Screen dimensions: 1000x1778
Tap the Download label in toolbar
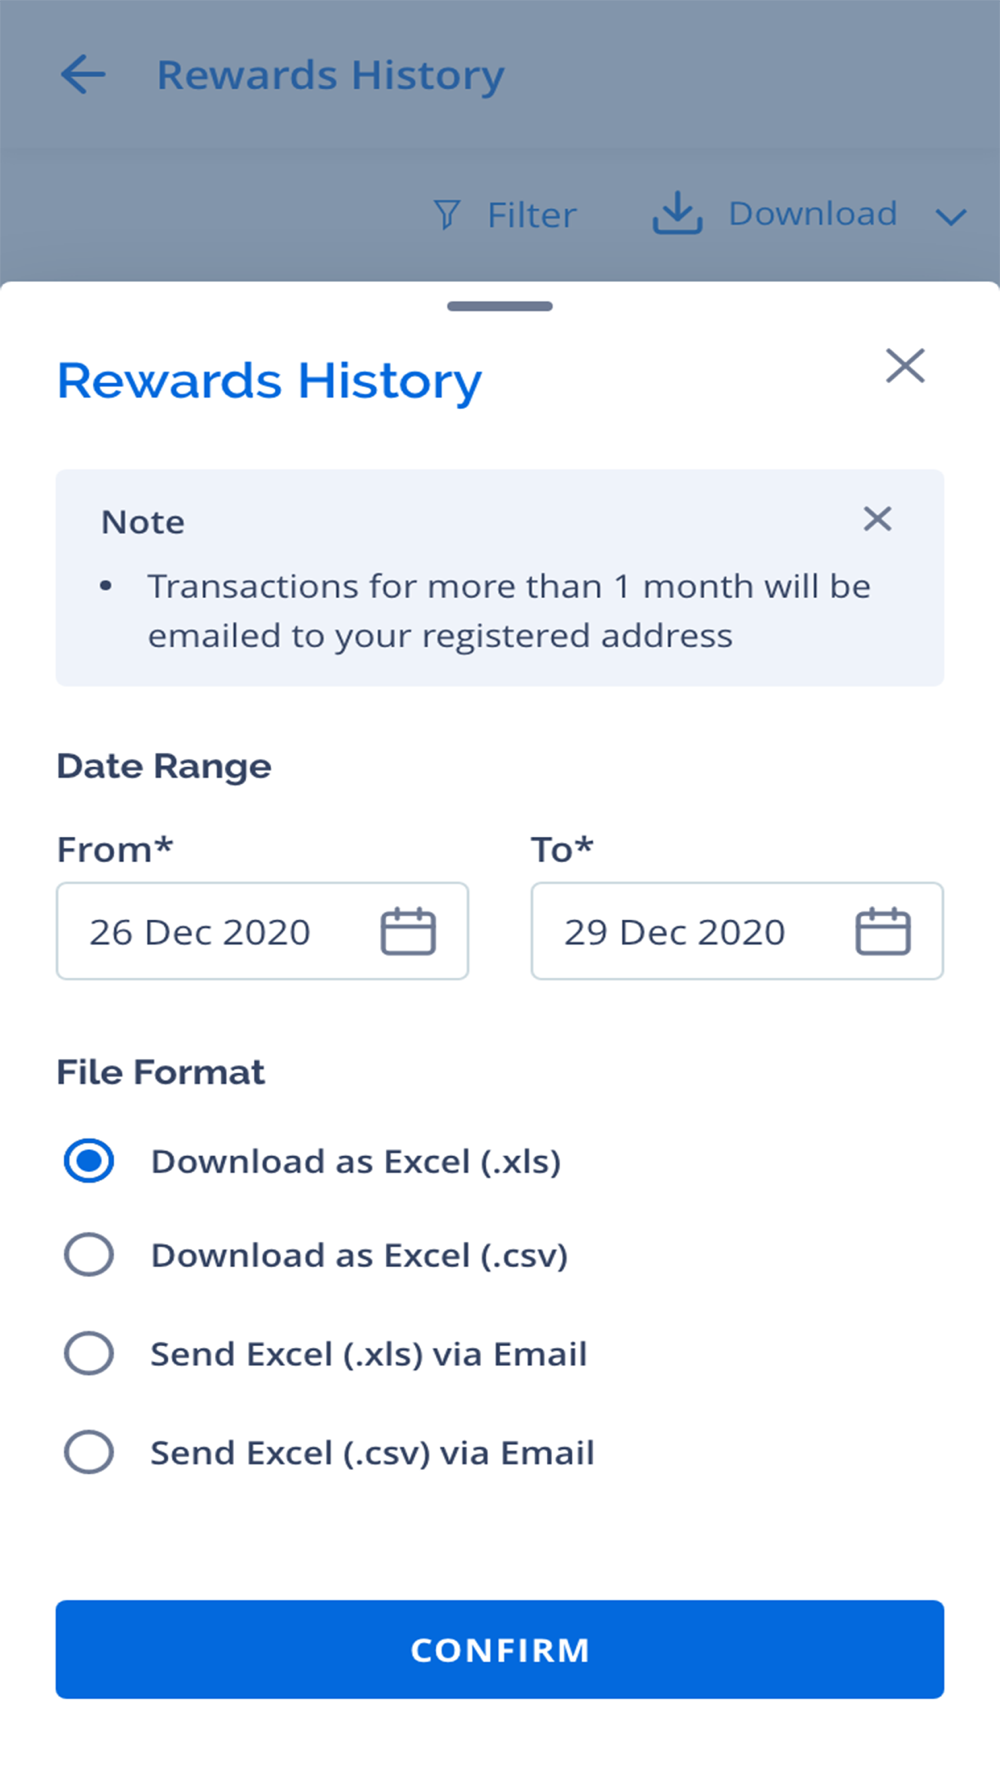[x=813, y=213]
